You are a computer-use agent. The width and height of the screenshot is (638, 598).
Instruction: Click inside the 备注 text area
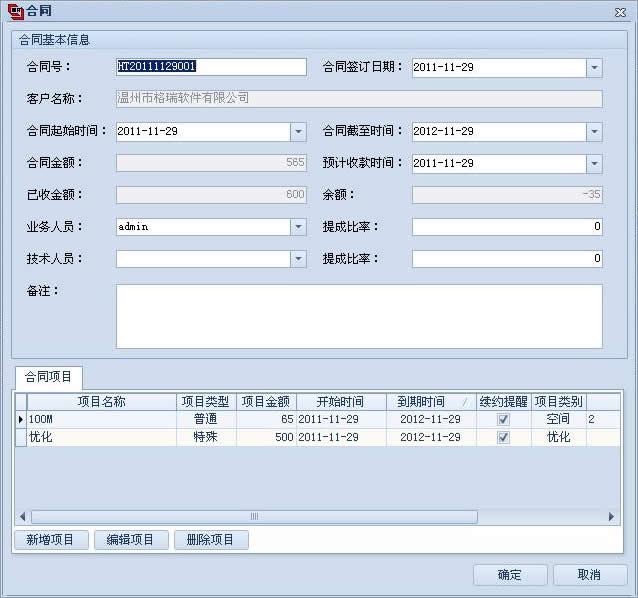(359, 316)
